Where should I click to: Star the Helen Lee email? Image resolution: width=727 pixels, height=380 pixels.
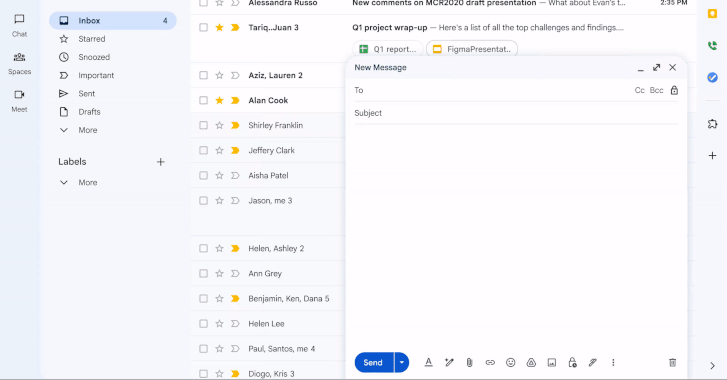coord(219,323)
